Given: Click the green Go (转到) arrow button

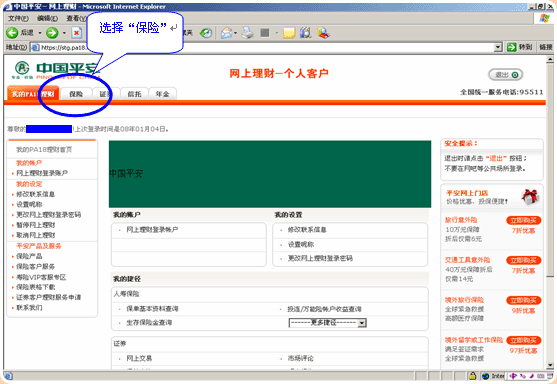Looking at the screenshot, I should [511, 47].
